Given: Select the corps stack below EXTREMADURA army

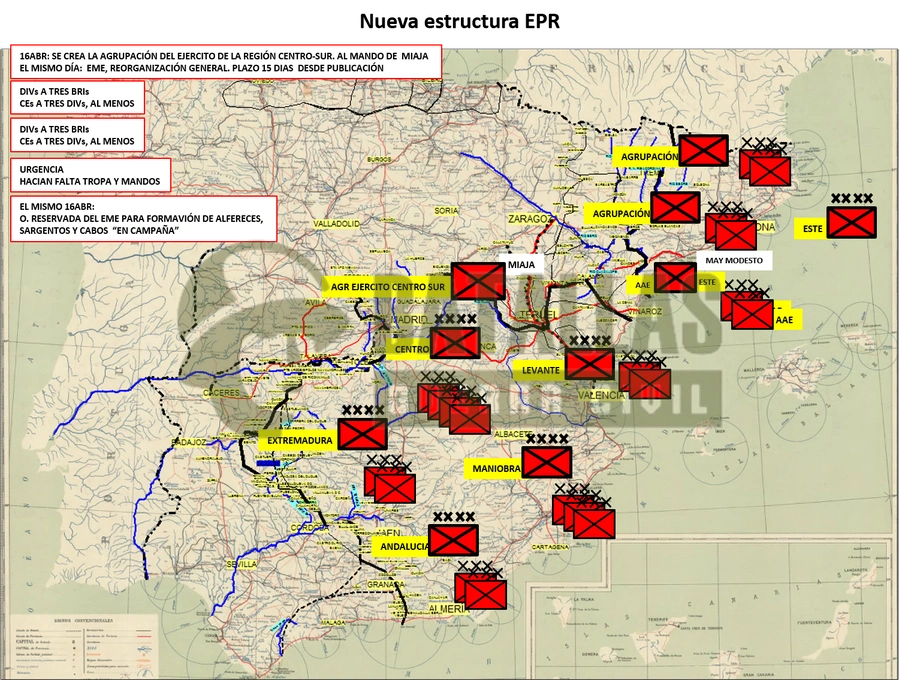Looking at the screenshot, I should [x=390, y=480].
